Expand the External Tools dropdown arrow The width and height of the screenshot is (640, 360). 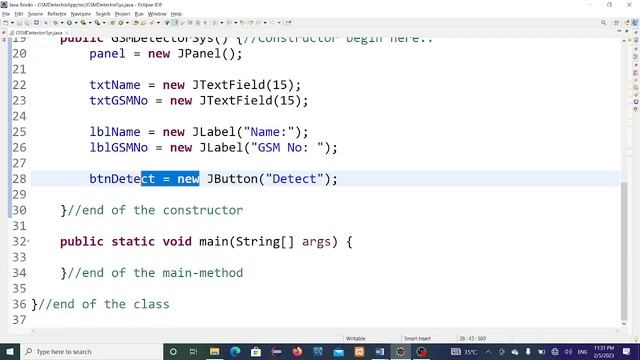(x=104, y=23)
